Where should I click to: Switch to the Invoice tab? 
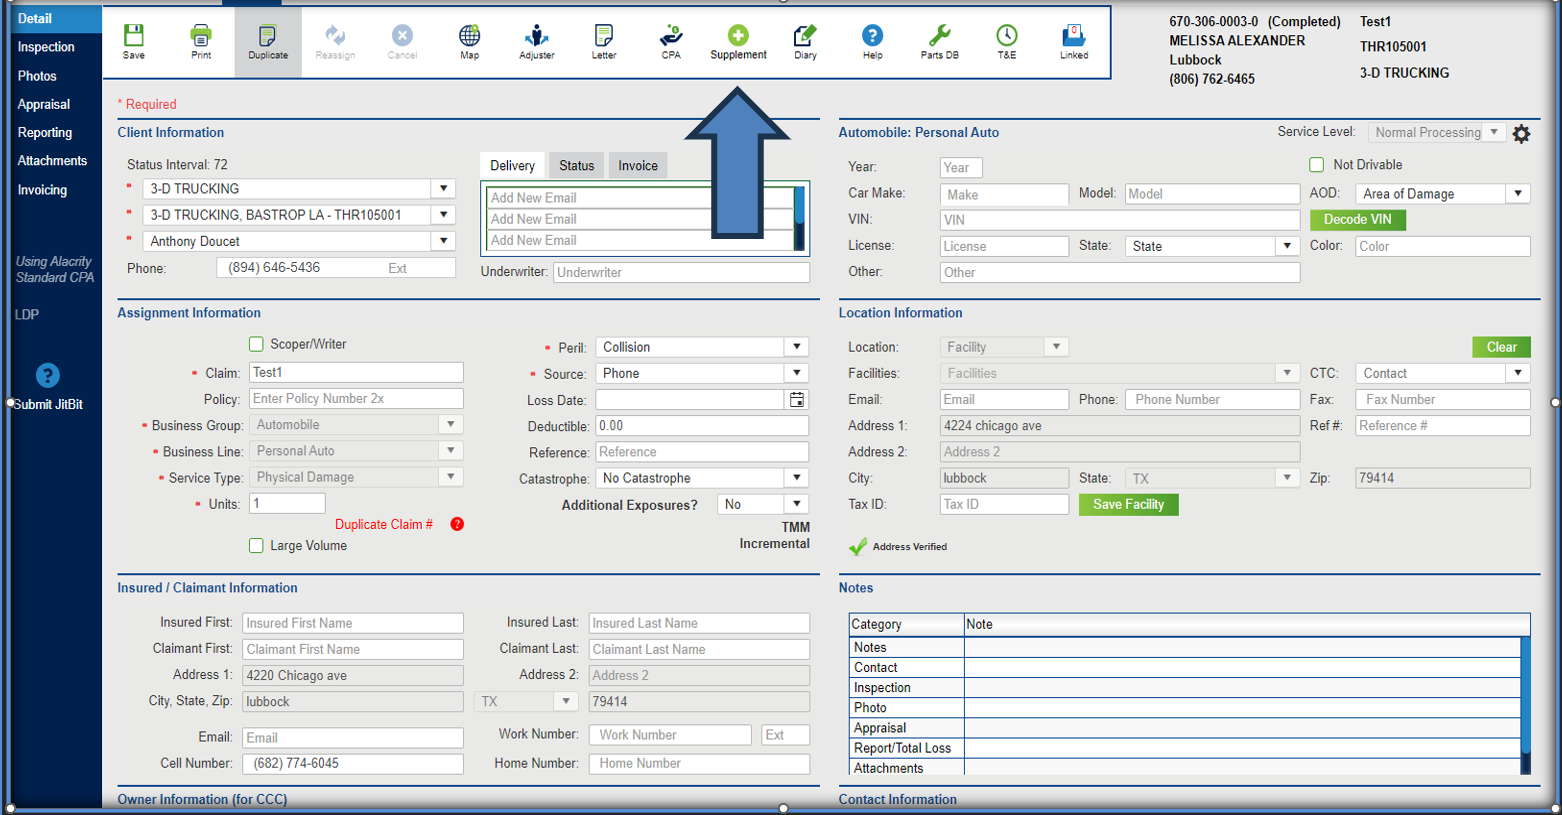pos(638,166)
